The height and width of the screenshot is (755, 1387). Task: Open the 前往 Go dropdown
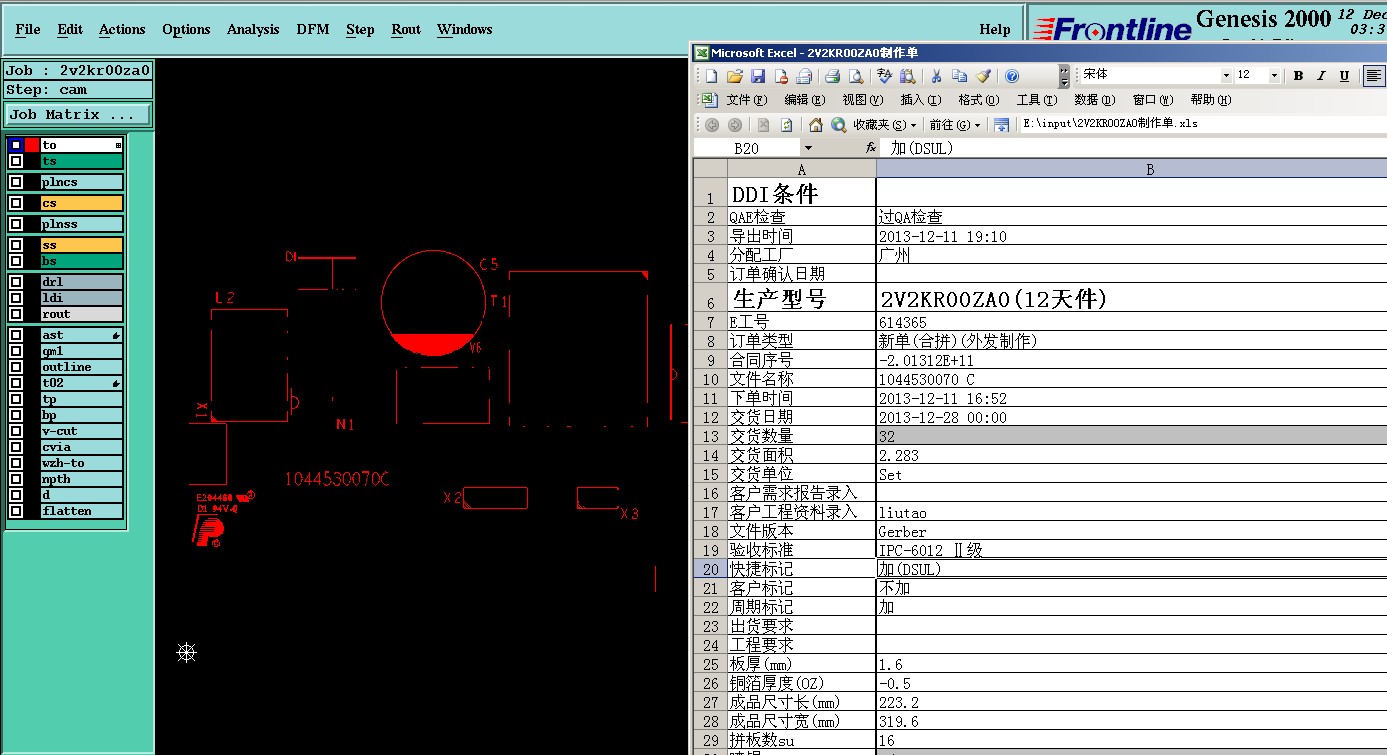coord(955,125)
